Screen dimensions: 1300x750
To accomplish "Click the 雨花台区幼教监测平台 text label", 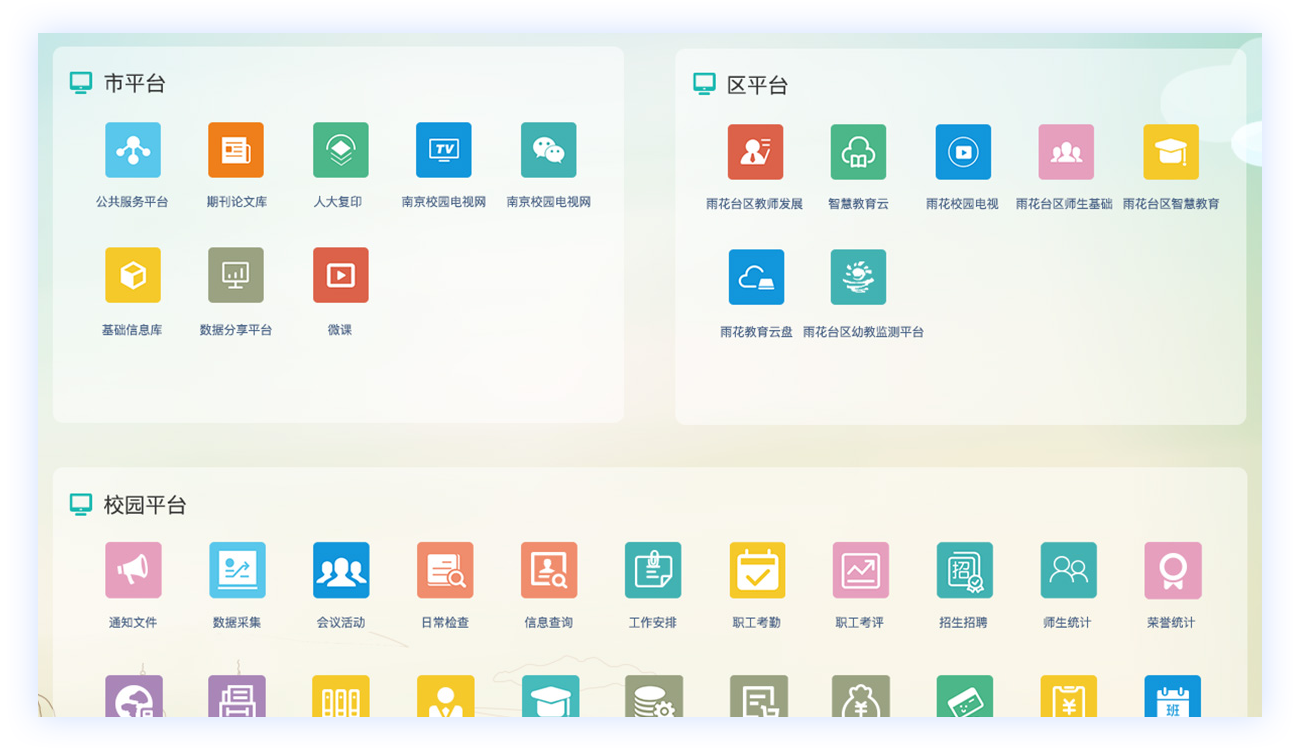I will tap(863, 332).
